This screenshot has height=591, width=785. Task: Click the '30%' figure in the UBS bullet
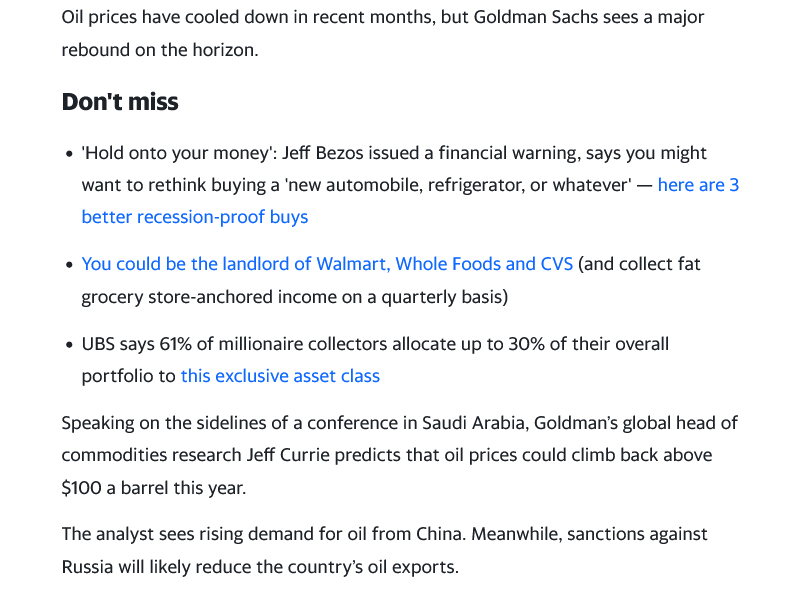point(526,344)
